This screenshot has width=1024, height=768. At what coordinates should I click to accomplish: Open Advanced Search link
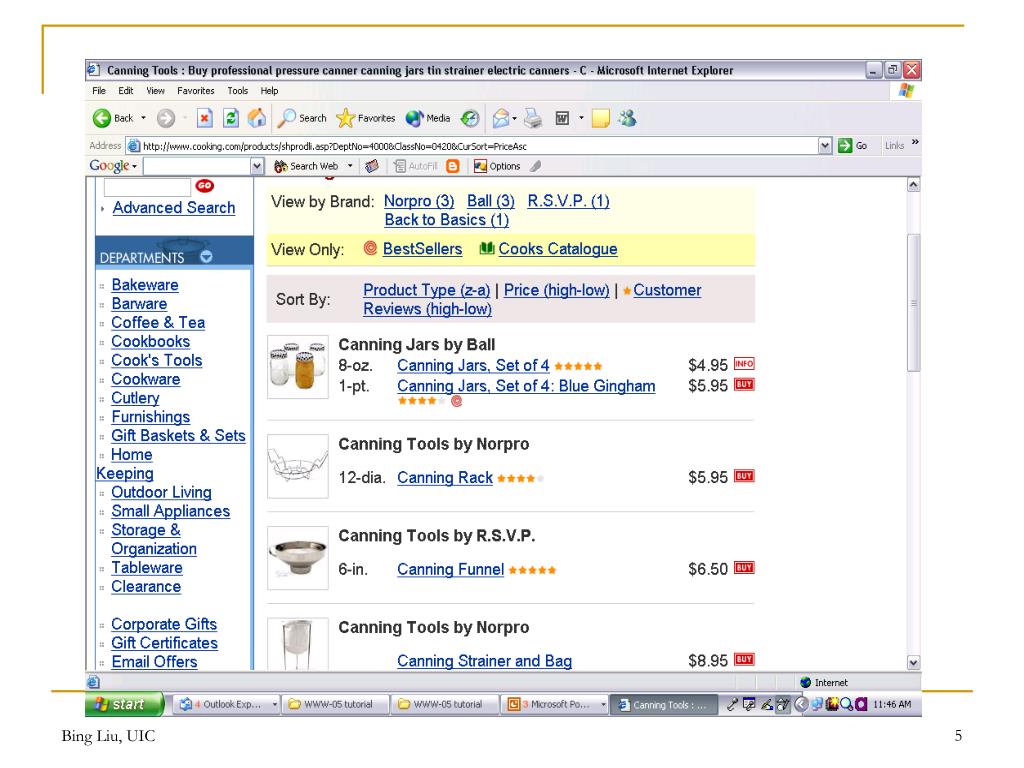(x=174, y=208)
